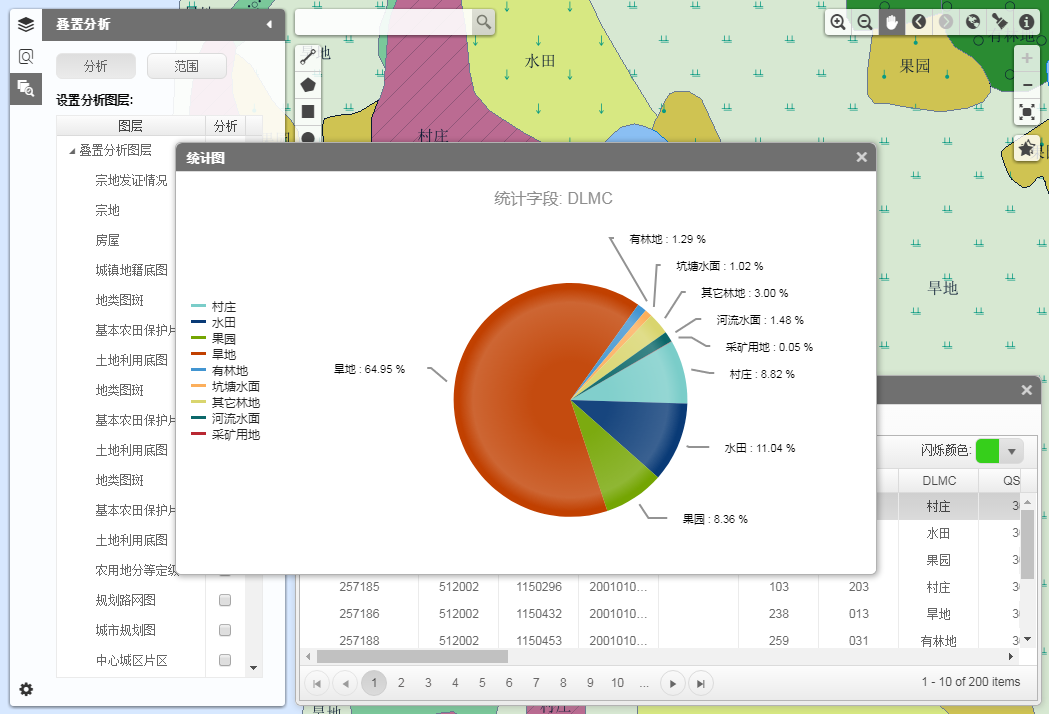Screen dimensions: 1049x714
Task: Go to next map view
Action: 946,22
